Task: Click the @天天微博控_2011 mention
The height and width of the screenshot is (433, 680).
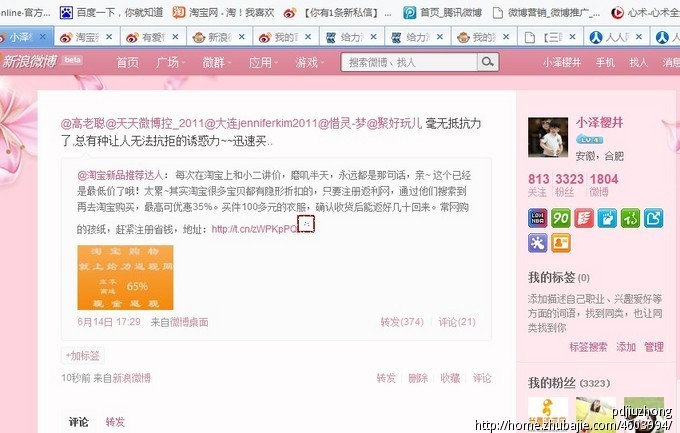Action: click(x=155, y=124)
